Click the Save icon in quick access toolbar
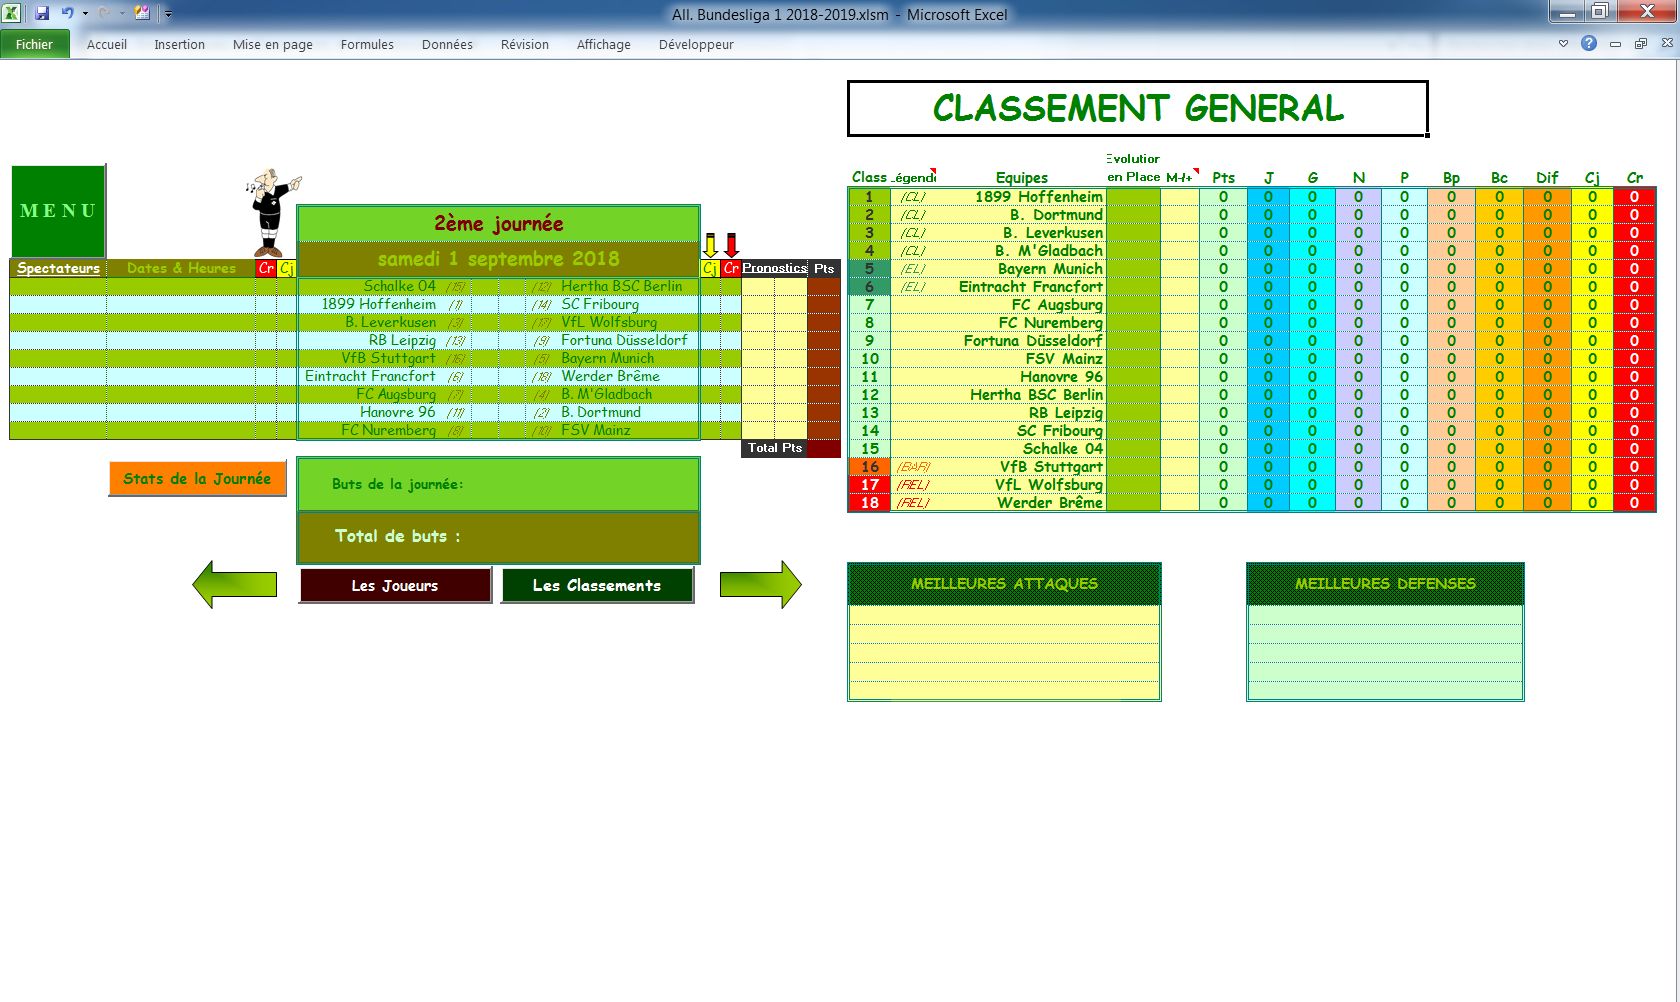1680x1002 pixels. point(42,14)
